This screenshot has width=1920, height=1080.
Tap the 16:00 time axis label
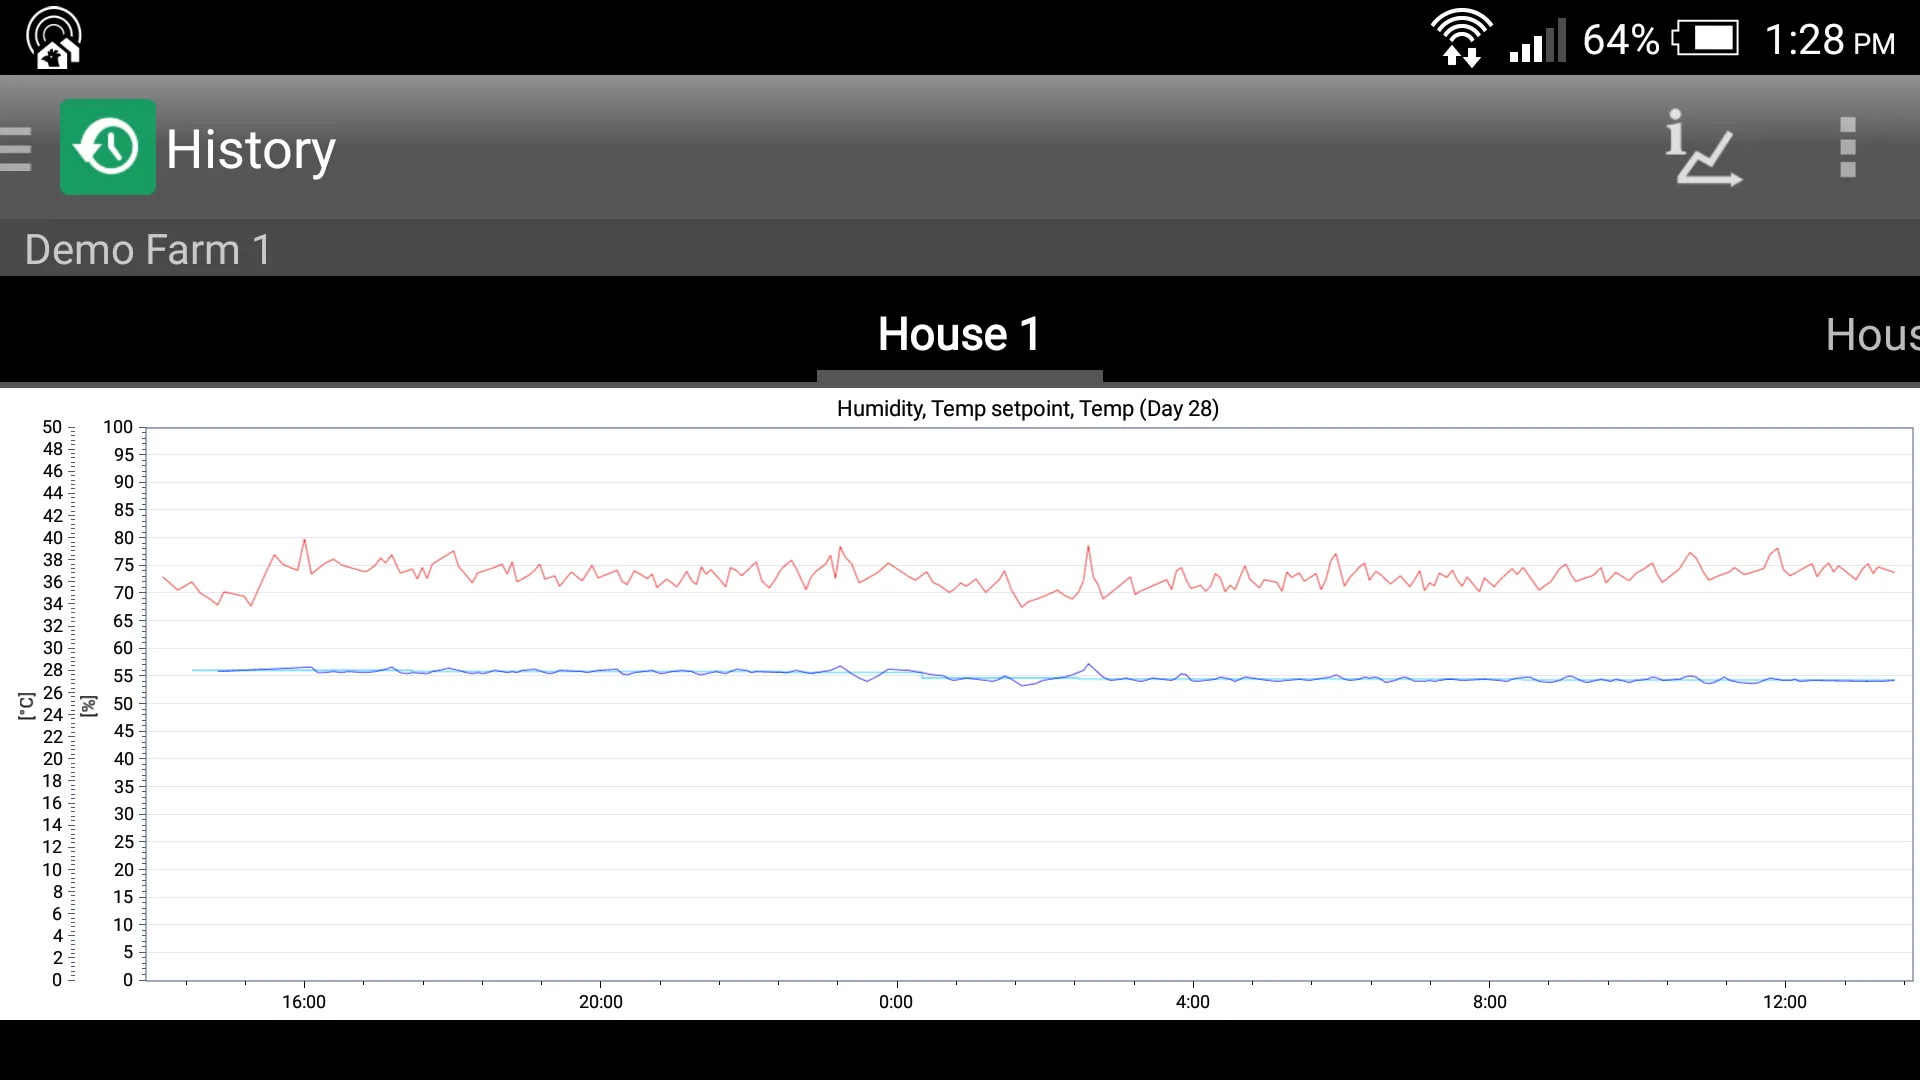coord(304,1002)
